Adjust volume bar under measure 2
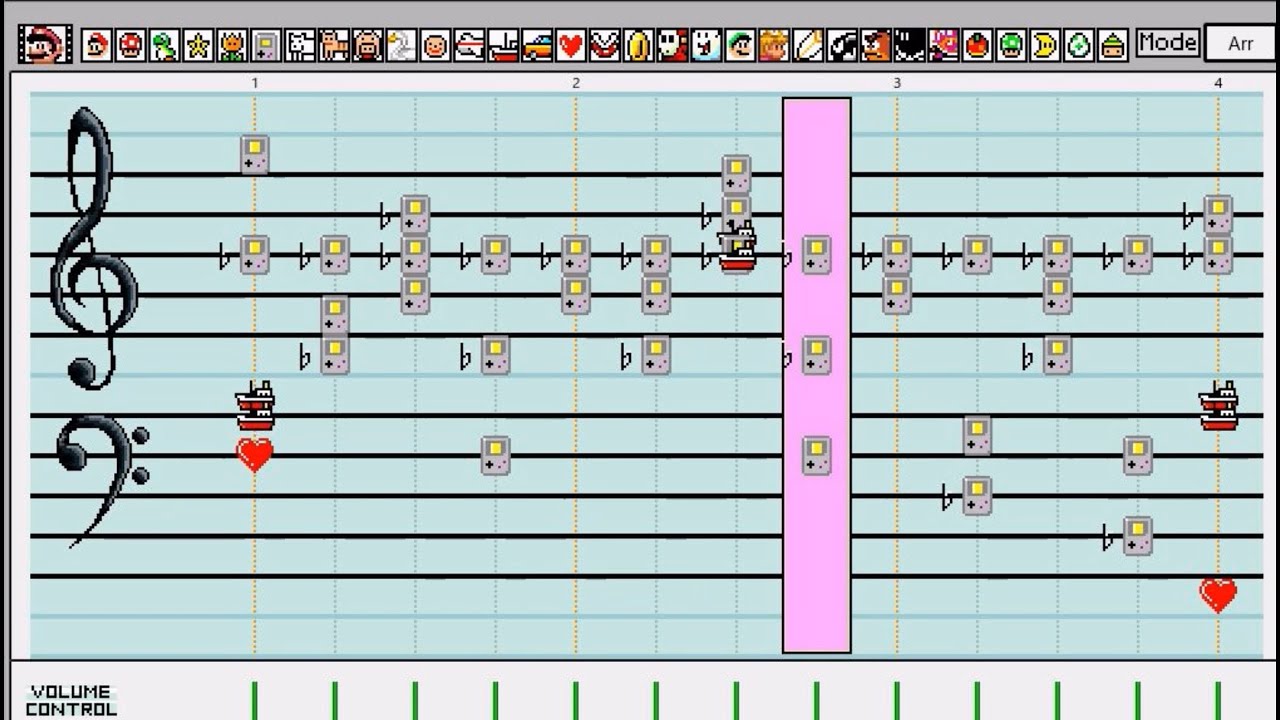Image resolution: width=1280 pixels, height=720 pixels. point(576,700)
